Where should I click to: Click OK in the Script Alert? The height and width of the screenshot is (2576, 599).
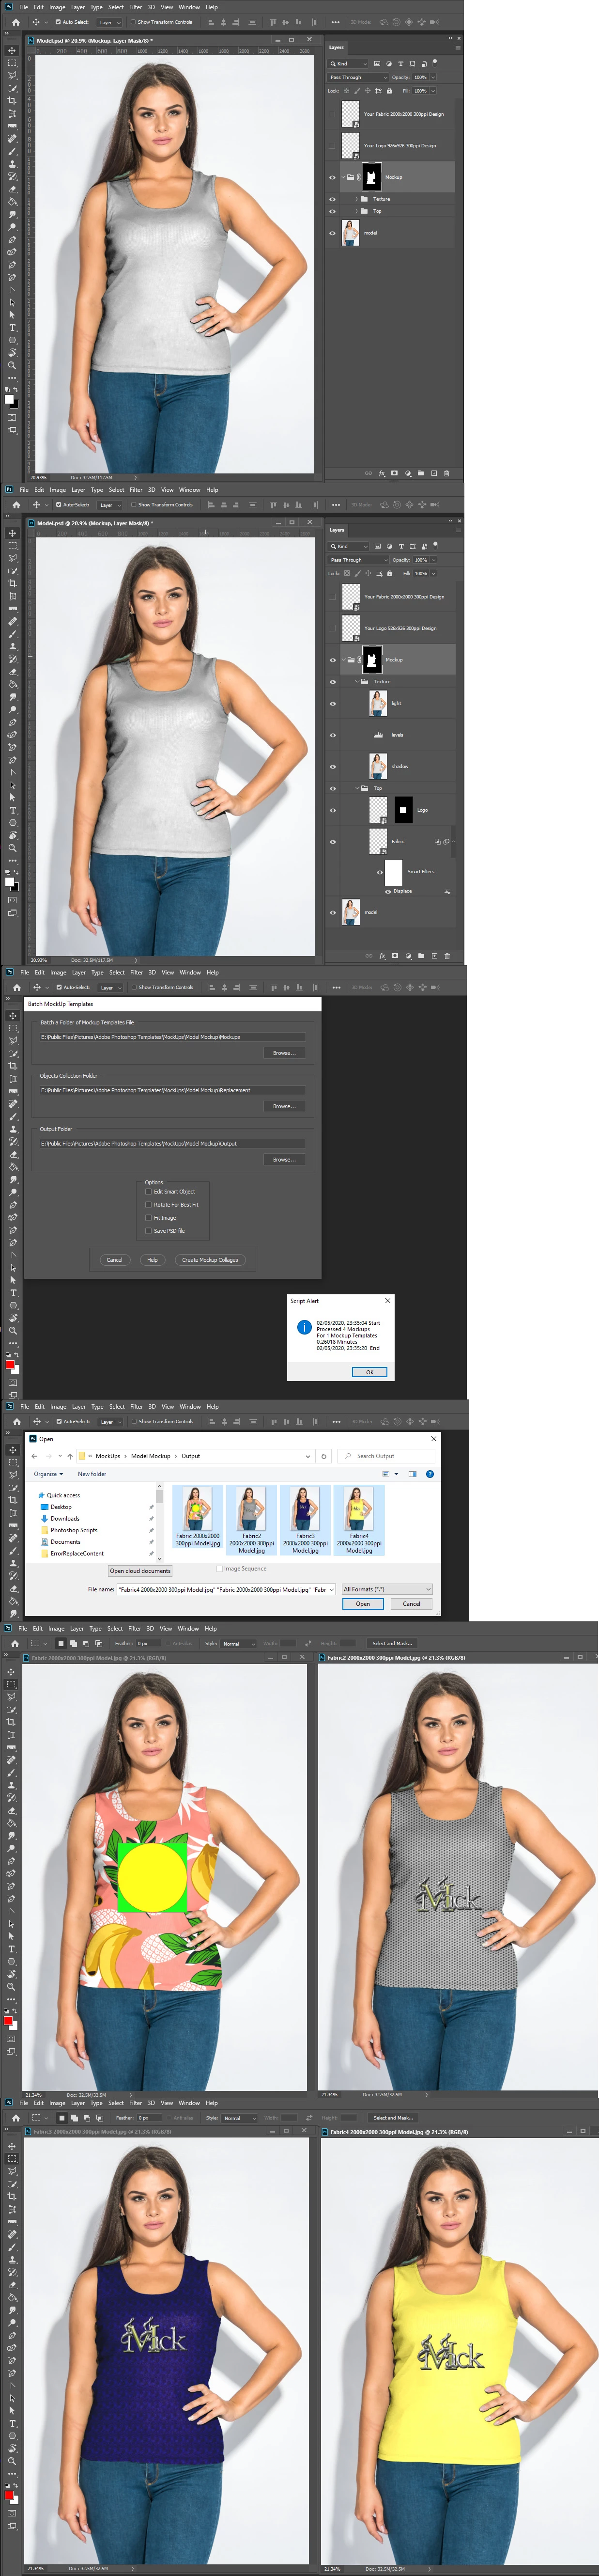tap(369, 1372)
